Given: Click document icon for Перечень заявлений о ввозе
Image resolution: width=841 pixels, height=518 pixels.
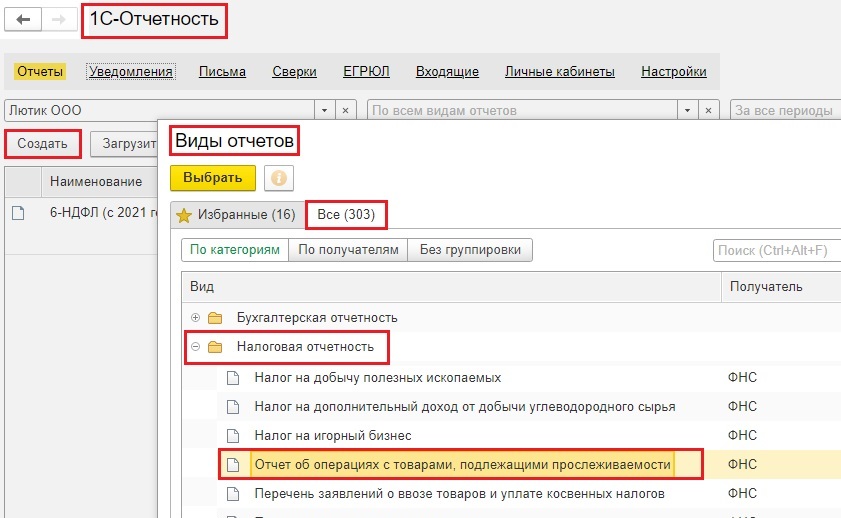Looking at the screenshot, I should click(x=233, y=494).
